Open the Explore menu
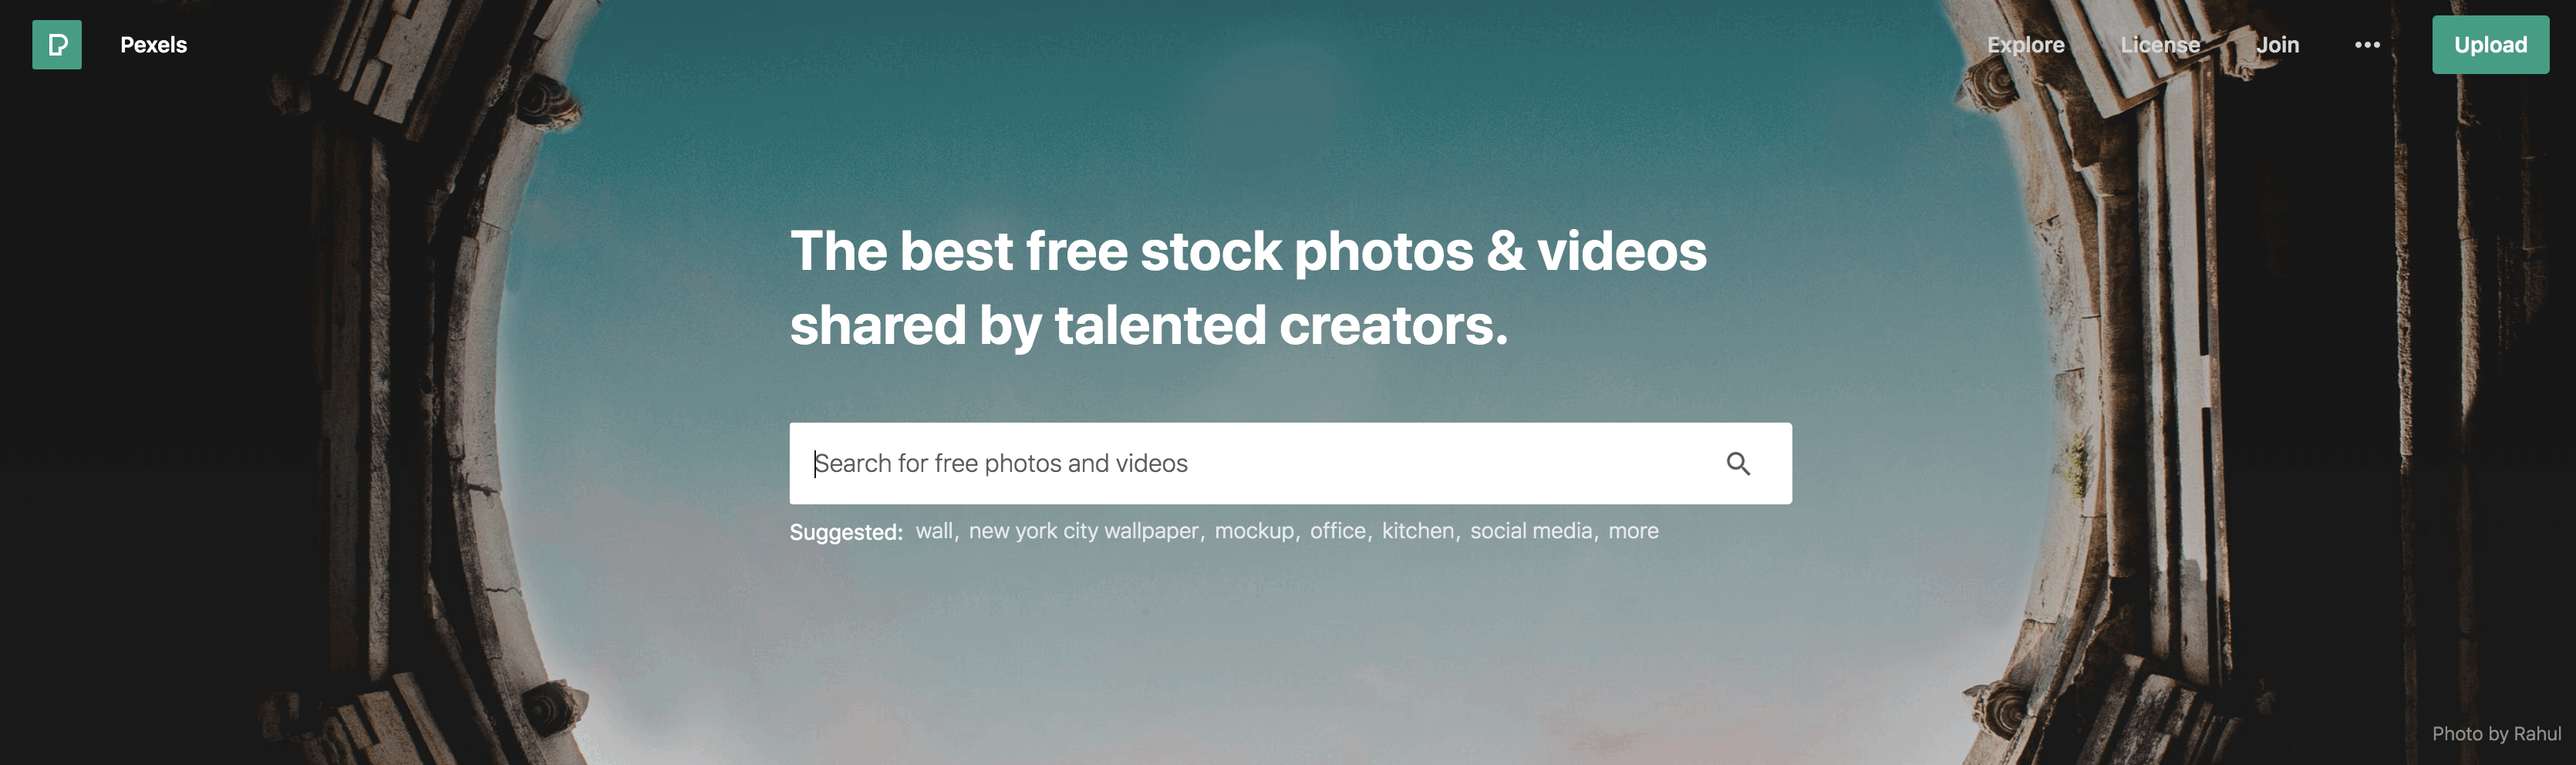The image size is (2576, 765). 2025,45
